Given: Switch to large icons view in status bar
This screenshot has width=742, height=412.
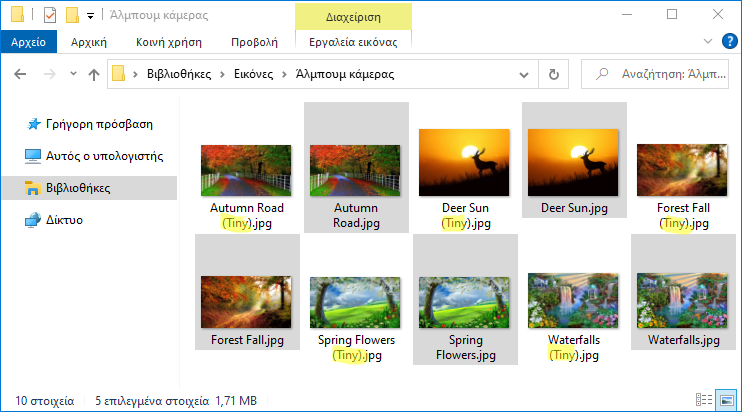Looking at the screenshot, I should 726,400.
